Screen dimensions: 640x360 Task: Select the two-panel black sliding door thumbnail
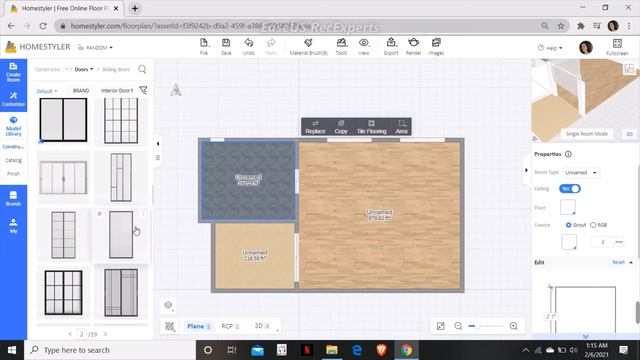tap(63, 120)
